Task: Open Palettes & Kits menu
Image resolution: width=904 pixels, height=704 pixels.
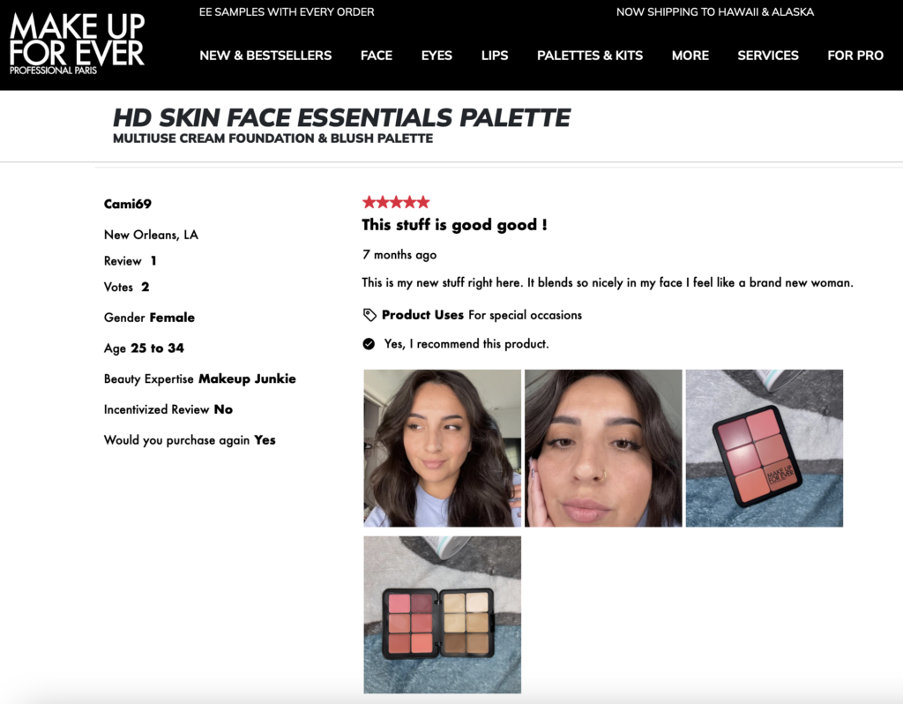Action: pos(590,55)
